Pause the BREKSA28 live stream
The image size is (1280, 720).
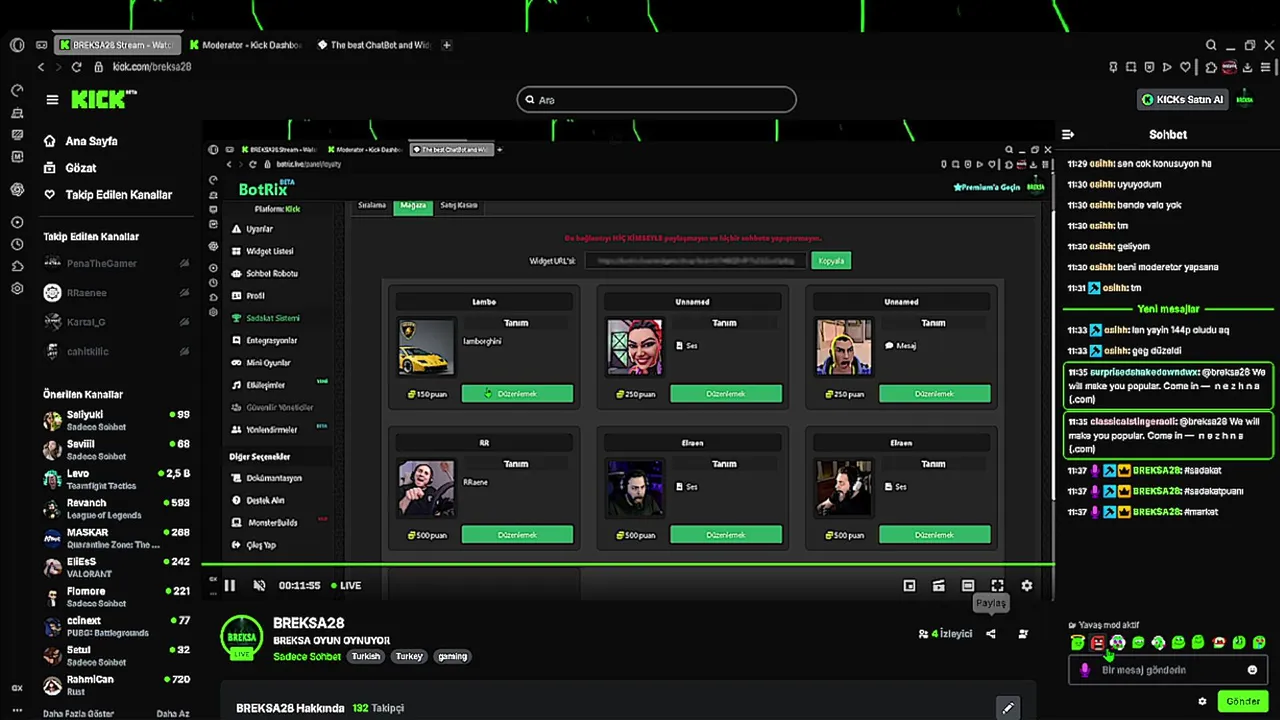(230, 586)
